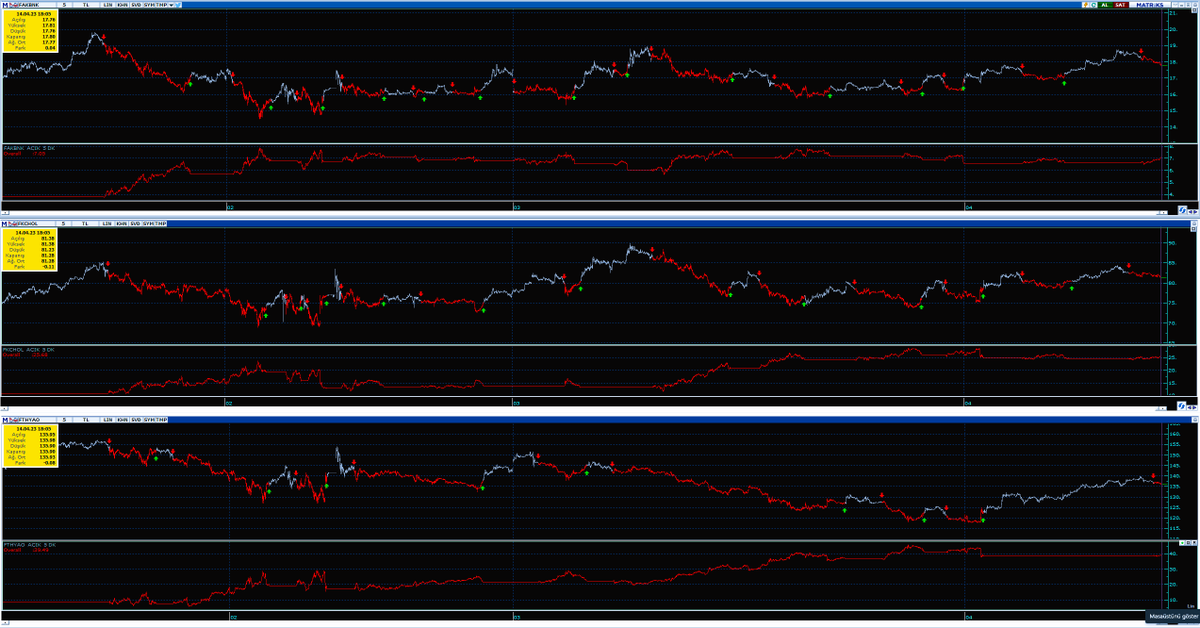Click the AL buy button
Screen dimensions: 1200x628
(x=1105, y=5)
